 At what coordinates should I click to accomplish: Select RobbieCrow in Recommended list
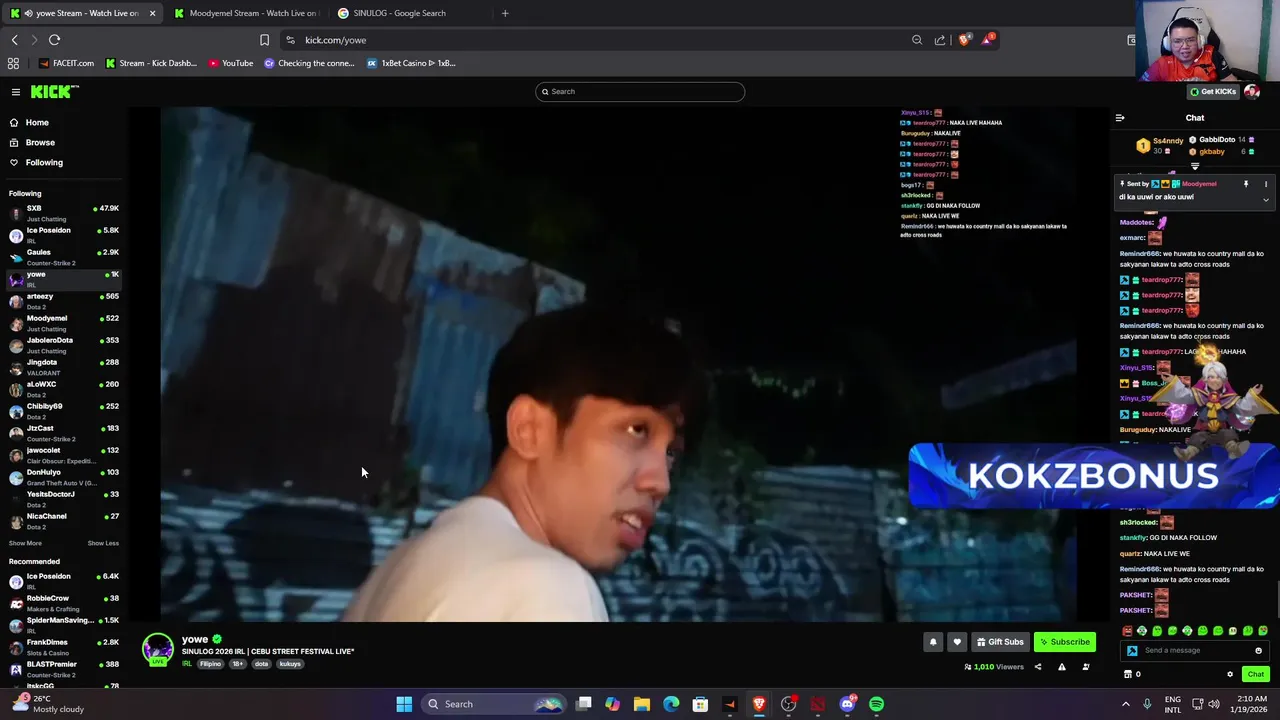[64, 602]
